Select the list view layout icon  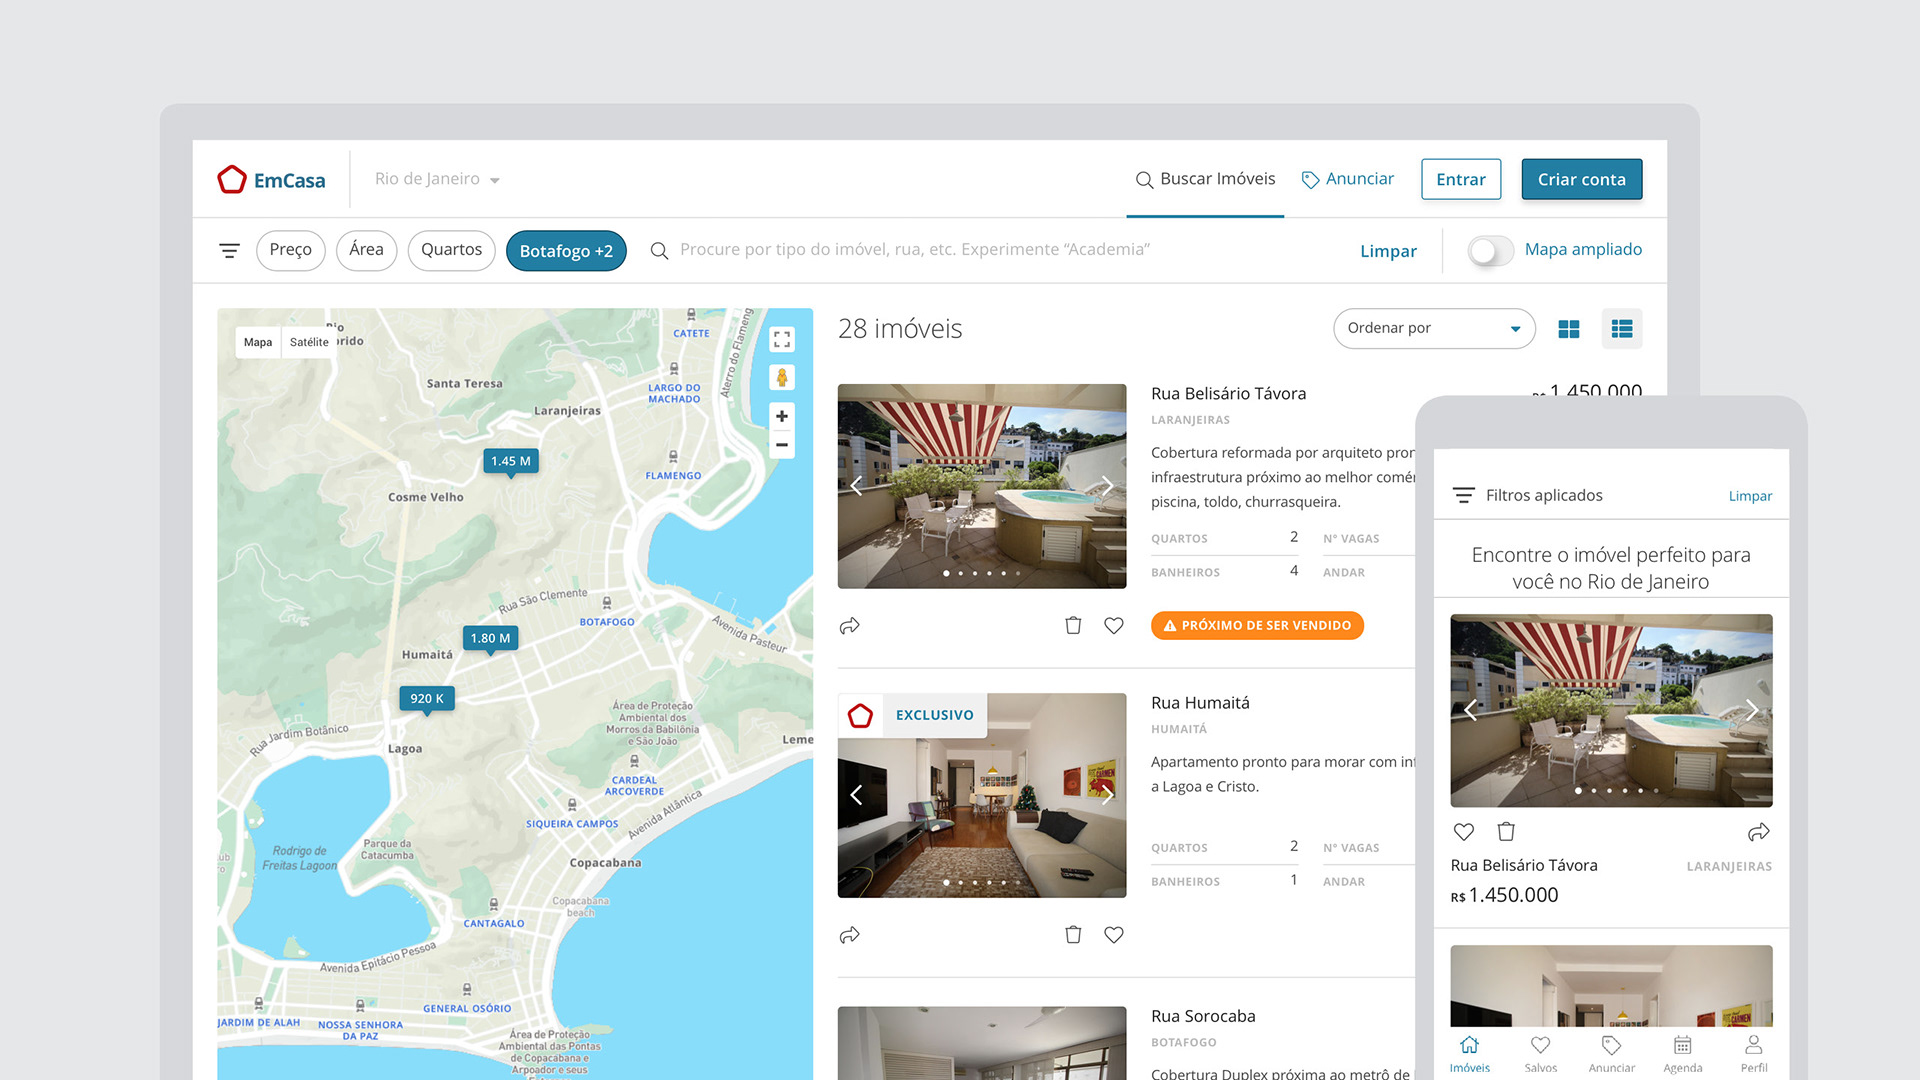point(1621,329)
